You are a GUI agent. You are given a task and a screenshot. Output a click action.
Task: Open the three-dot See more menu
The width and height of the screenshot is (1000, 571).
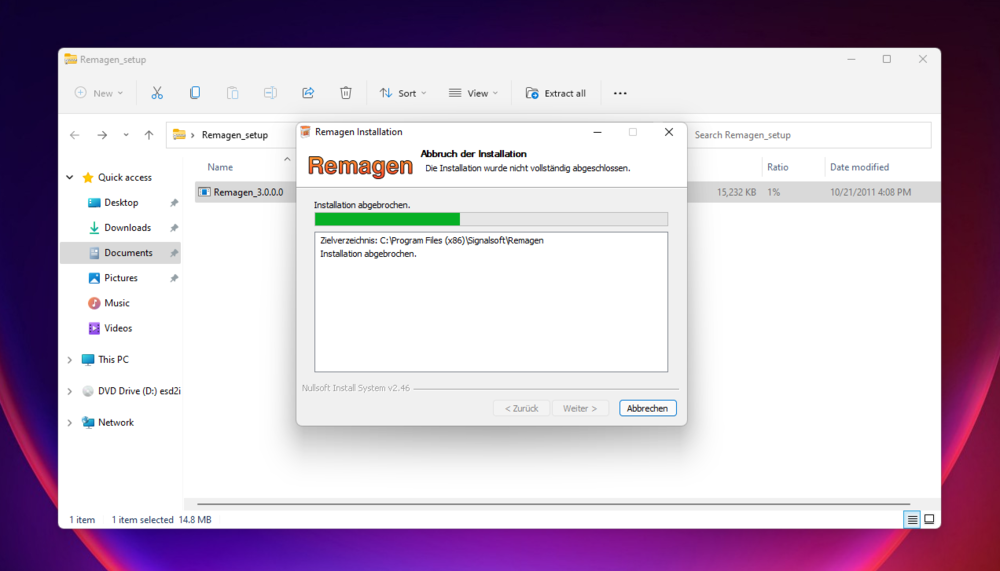point(620,93)
